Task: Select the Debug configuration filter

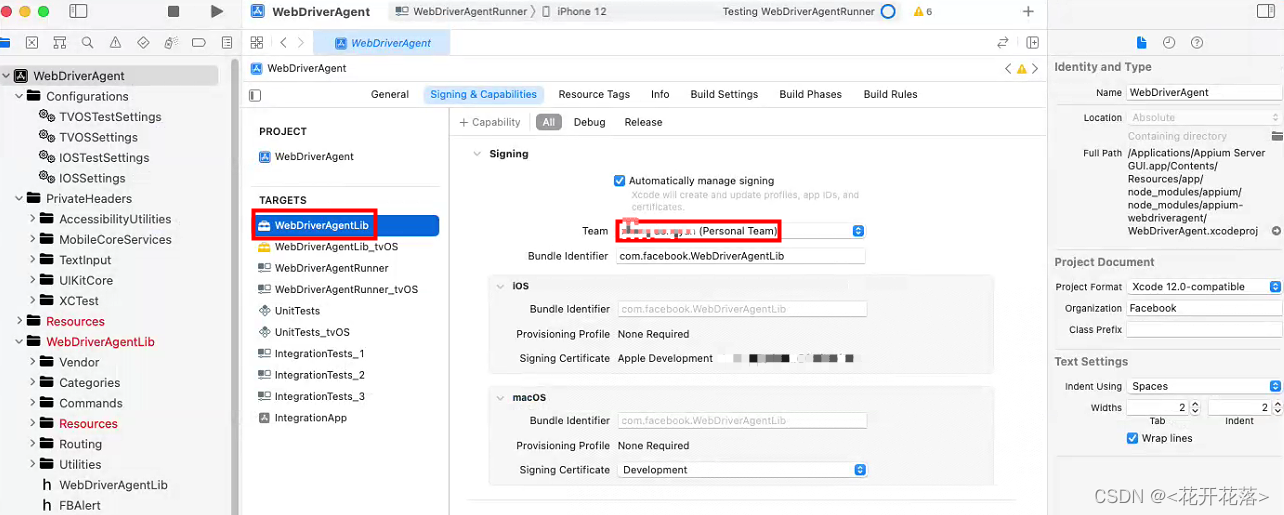Action: (x=589, y=122)
